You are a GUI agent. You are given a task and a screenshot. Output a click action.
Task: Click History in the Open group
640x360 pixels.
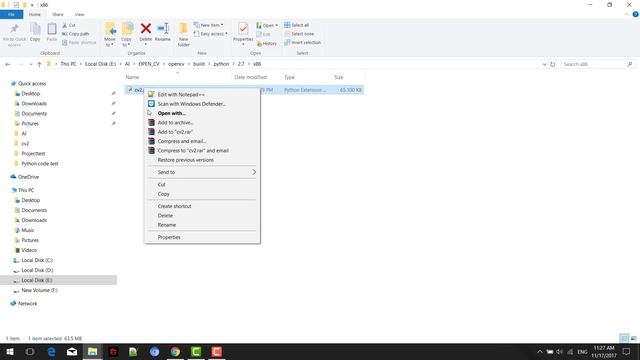coord(267,43)
